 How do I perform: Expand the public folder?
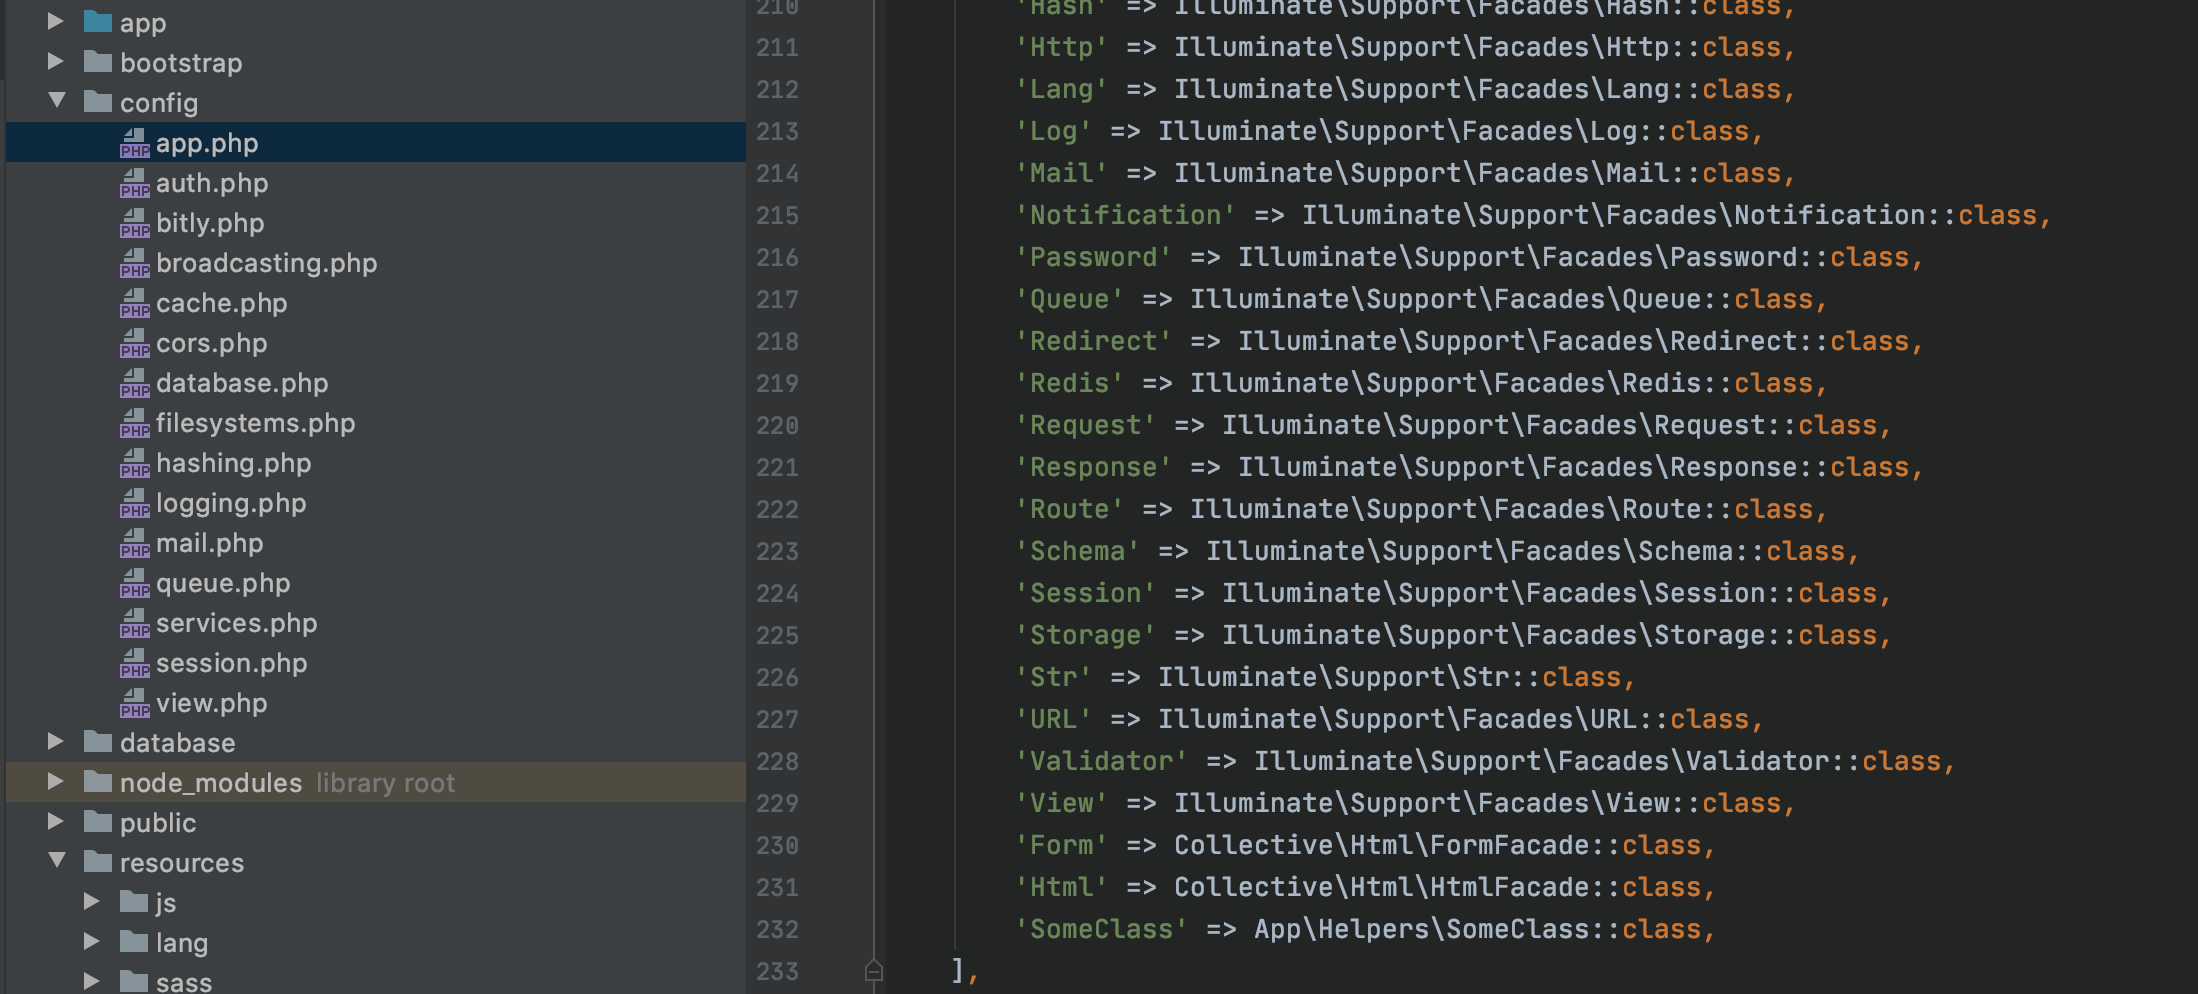(x=56, y=822)
